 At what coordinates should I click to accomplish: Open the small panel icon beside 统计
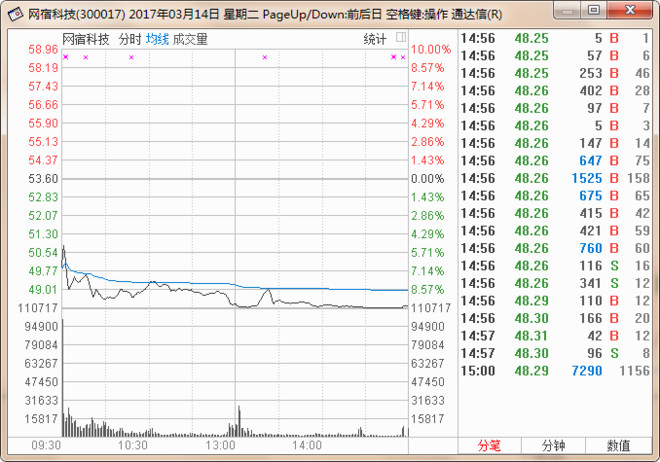point(401,37)
